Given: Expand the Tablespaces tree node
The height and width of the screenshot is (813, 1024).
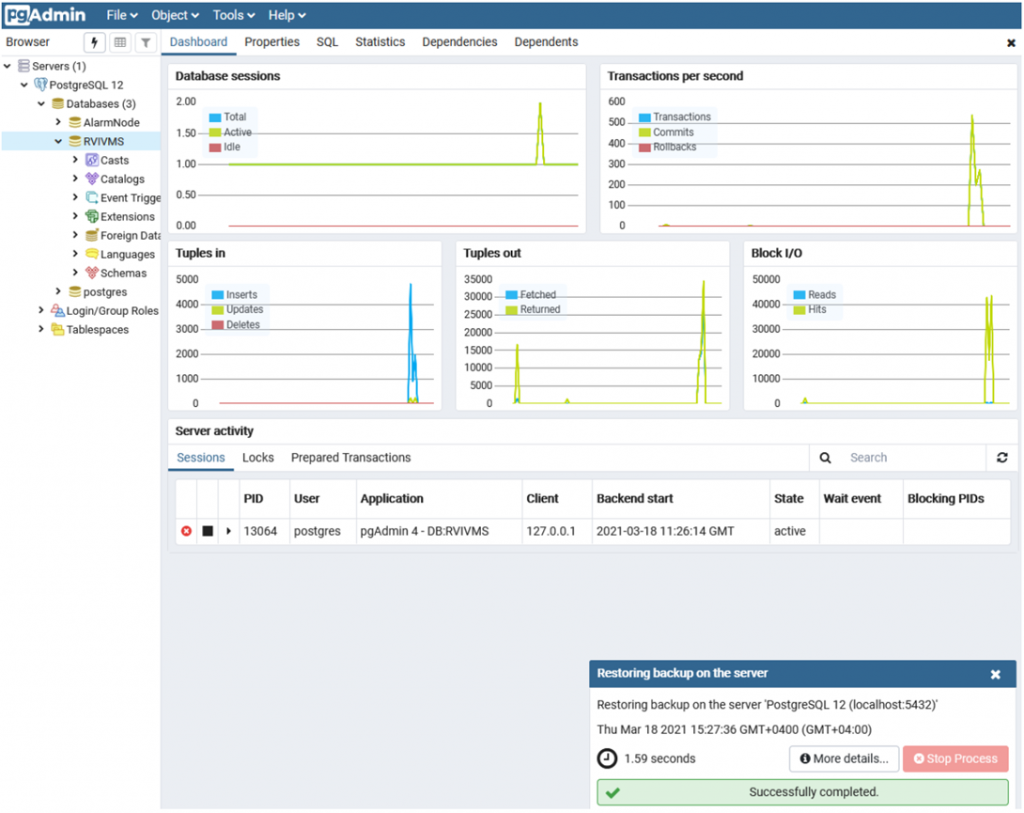Looking at the screenshot, I should (x=42, y=329).
